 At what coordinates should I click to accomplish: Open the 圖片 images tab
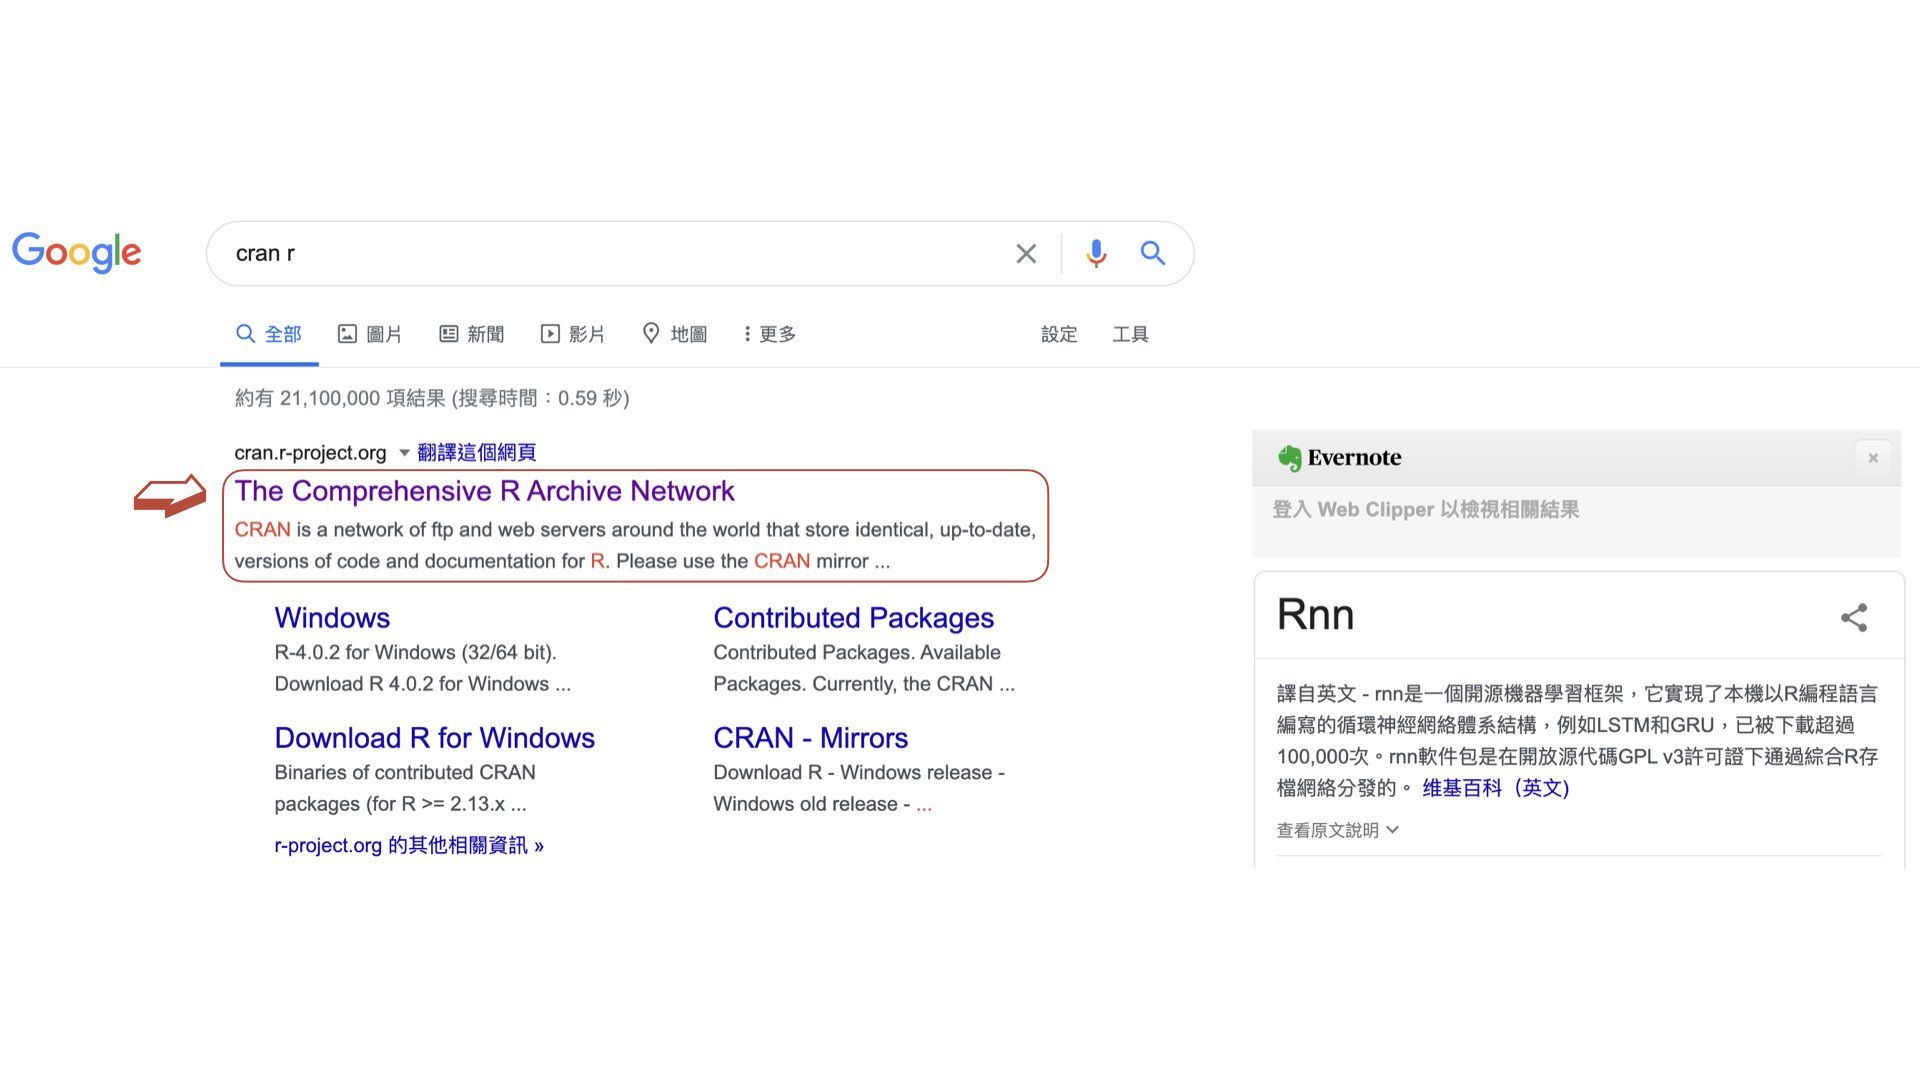tap(370, 334)
